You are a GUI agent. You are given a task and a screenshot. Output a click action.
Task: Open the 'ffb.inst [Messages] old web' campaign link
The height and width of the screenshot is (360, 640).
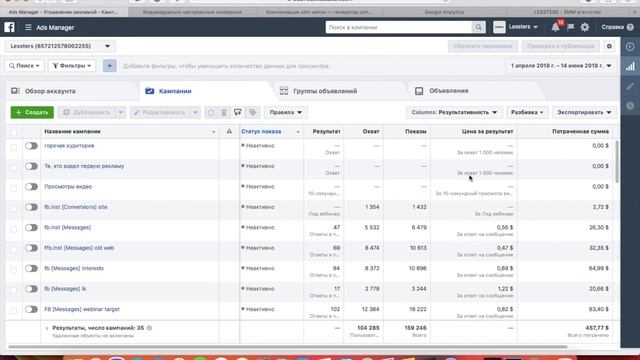(x=79, y=248)
